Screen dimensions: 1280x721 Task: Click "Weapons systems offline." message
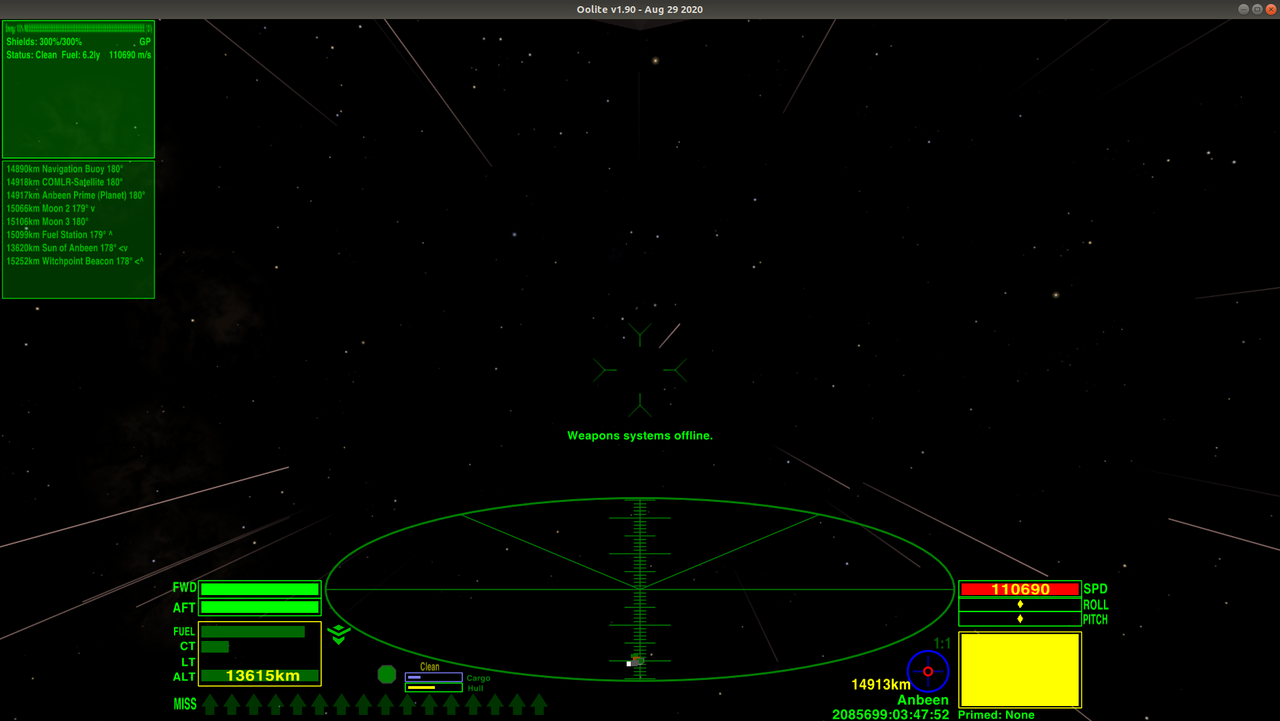pos(640,436)
